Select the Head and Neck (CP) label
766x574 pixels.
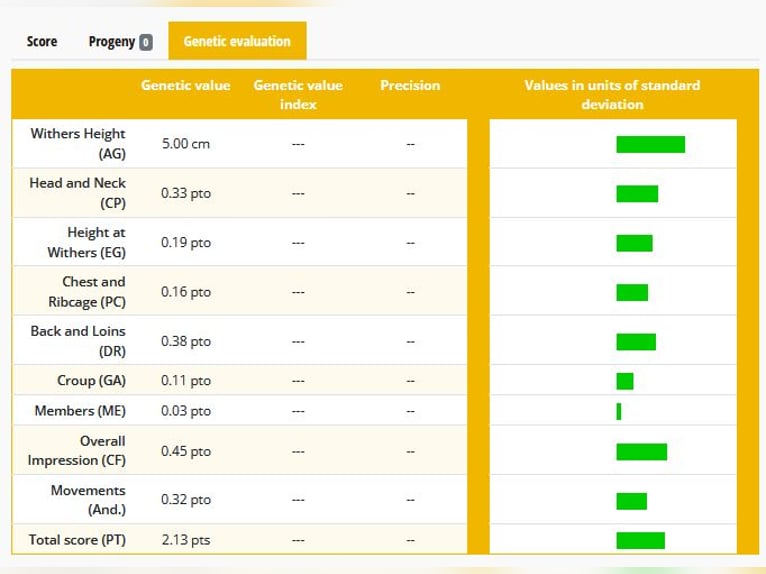coord(78,192)
